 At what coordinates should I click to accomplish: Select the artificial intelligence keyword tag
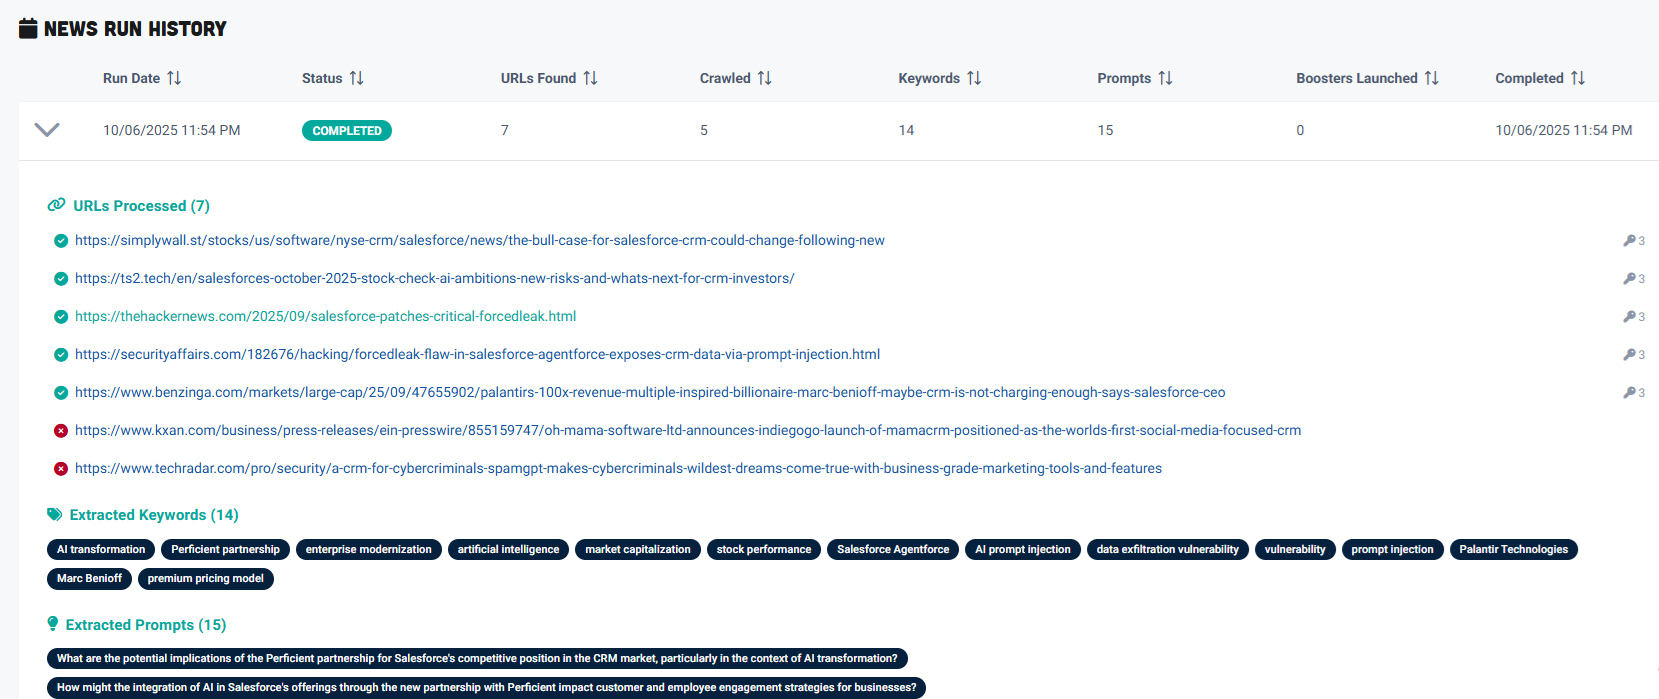point(508,549)
